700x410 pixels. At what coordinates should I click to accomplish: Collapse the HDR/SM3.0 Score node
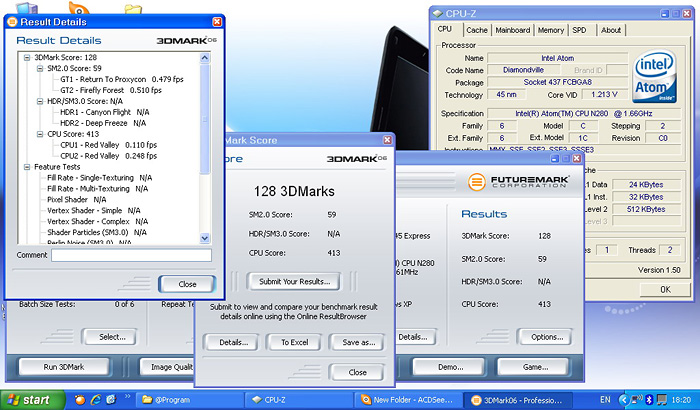pos(40,101)
